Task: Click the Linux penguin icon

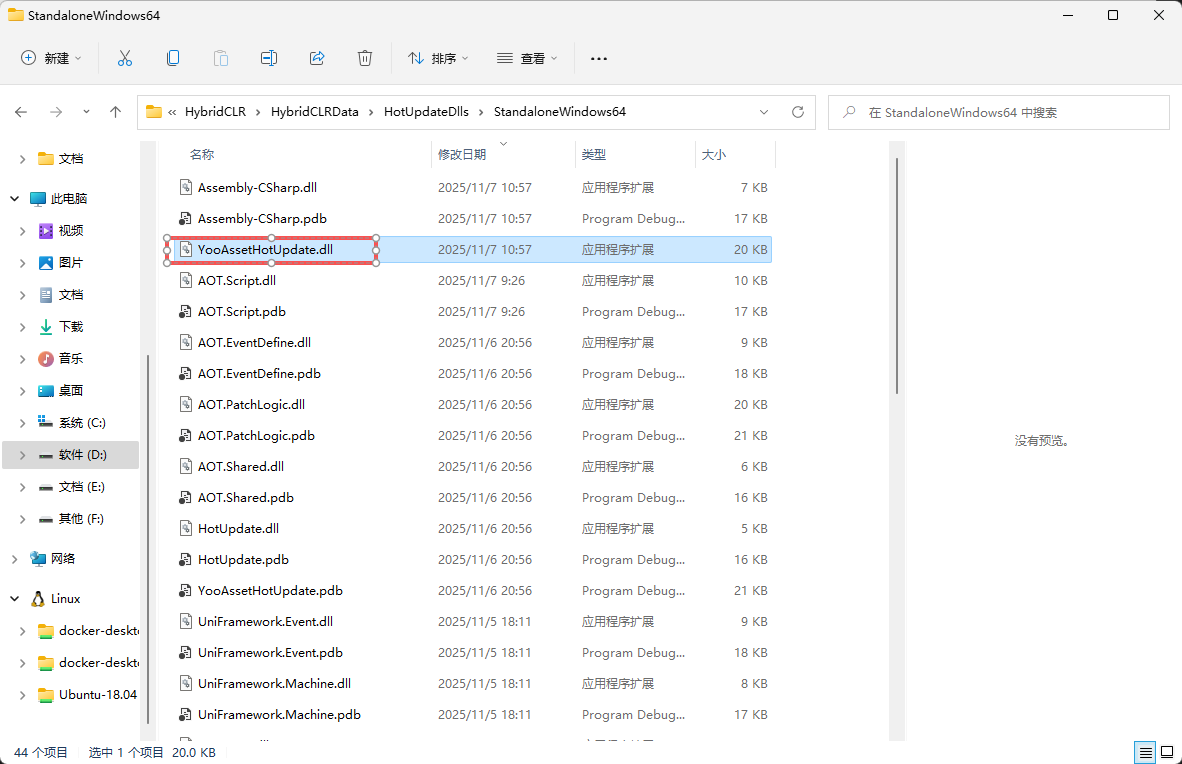Action: click(38, 599)
